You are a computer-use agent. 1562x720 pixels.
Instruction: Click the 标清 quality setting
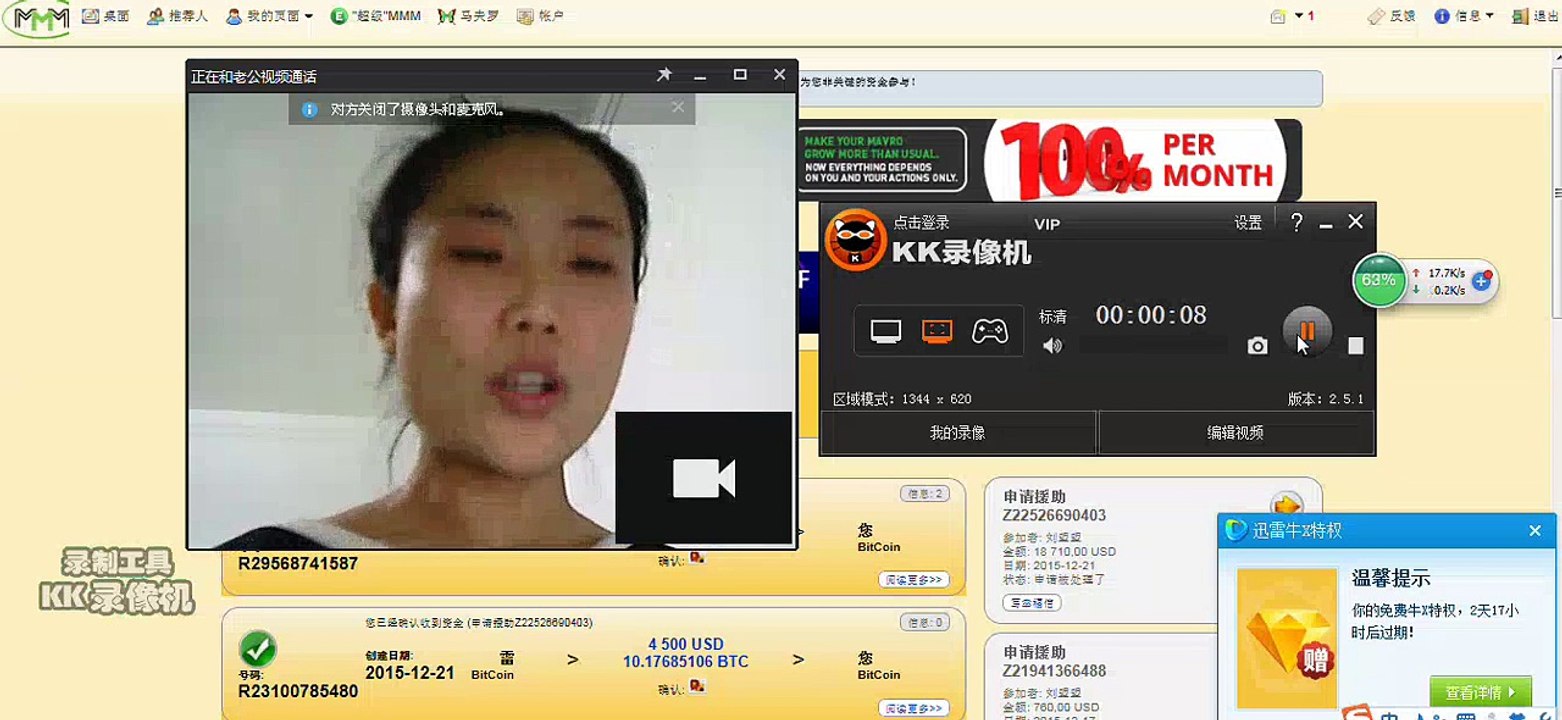[1053, 317]
